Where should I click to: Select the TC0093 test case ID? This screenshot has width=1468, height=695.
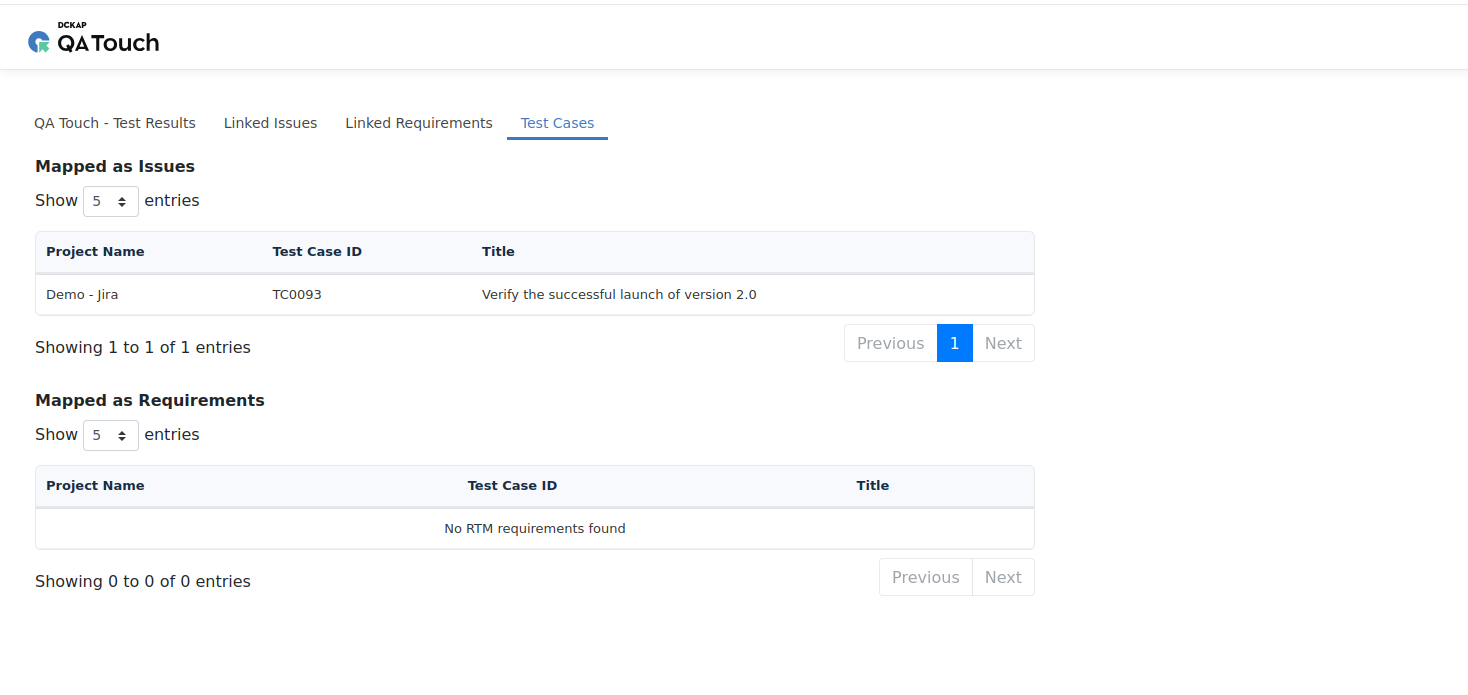pyautogui.click(x=297, y=295)
